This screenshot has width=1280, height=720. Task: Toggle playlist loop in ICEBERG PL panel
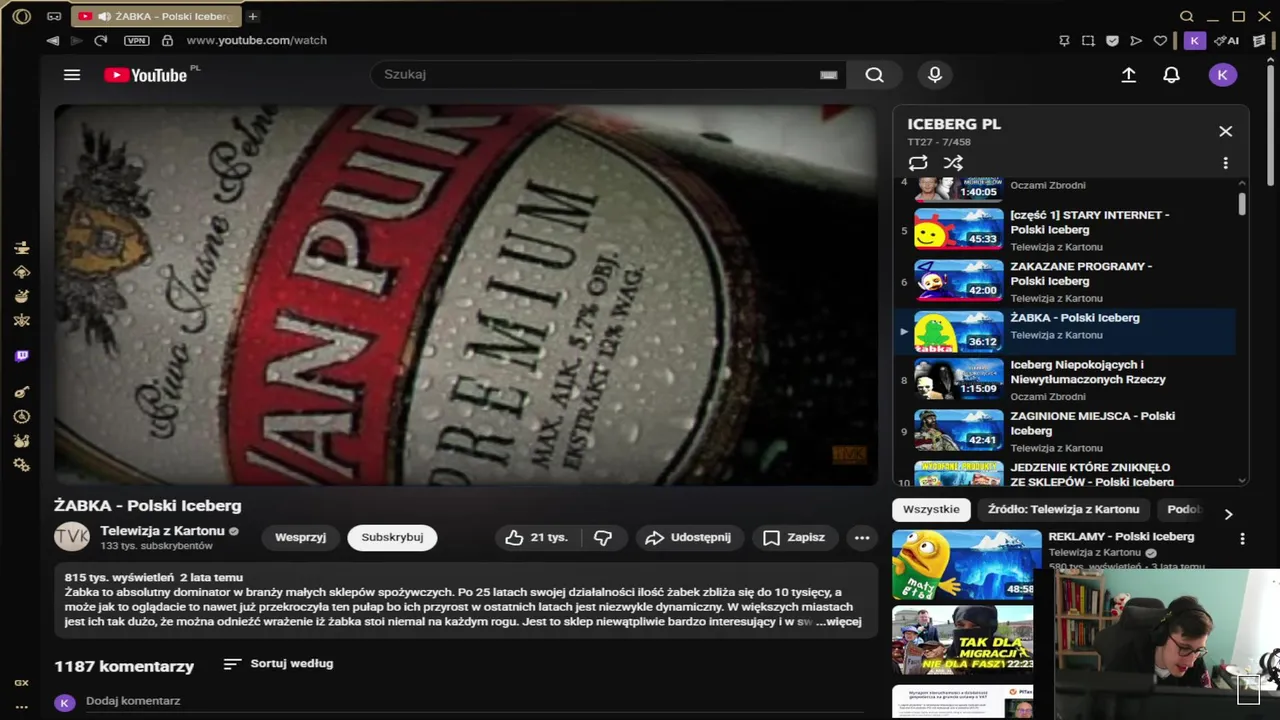click(918, 163)
